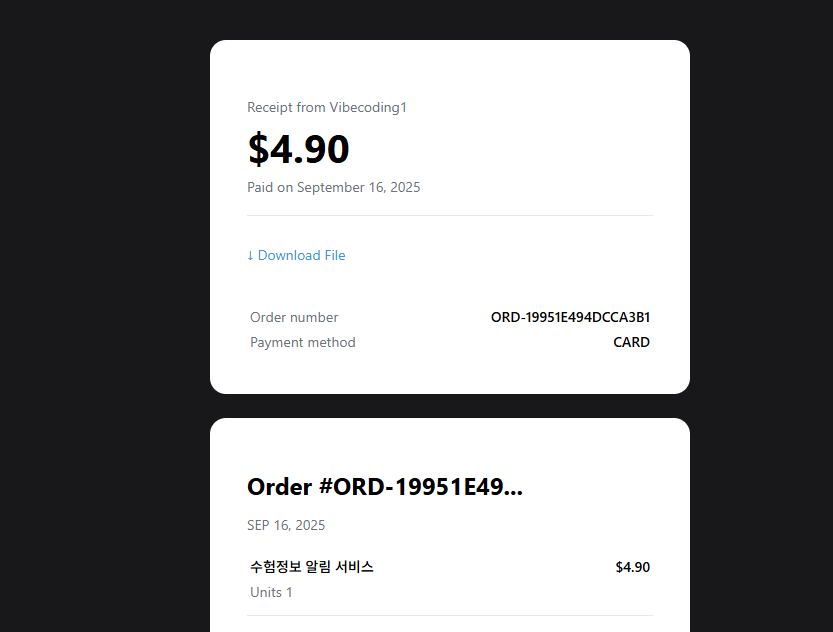Click the down-arrow download icon
The image size is (833, 632).
250,255
